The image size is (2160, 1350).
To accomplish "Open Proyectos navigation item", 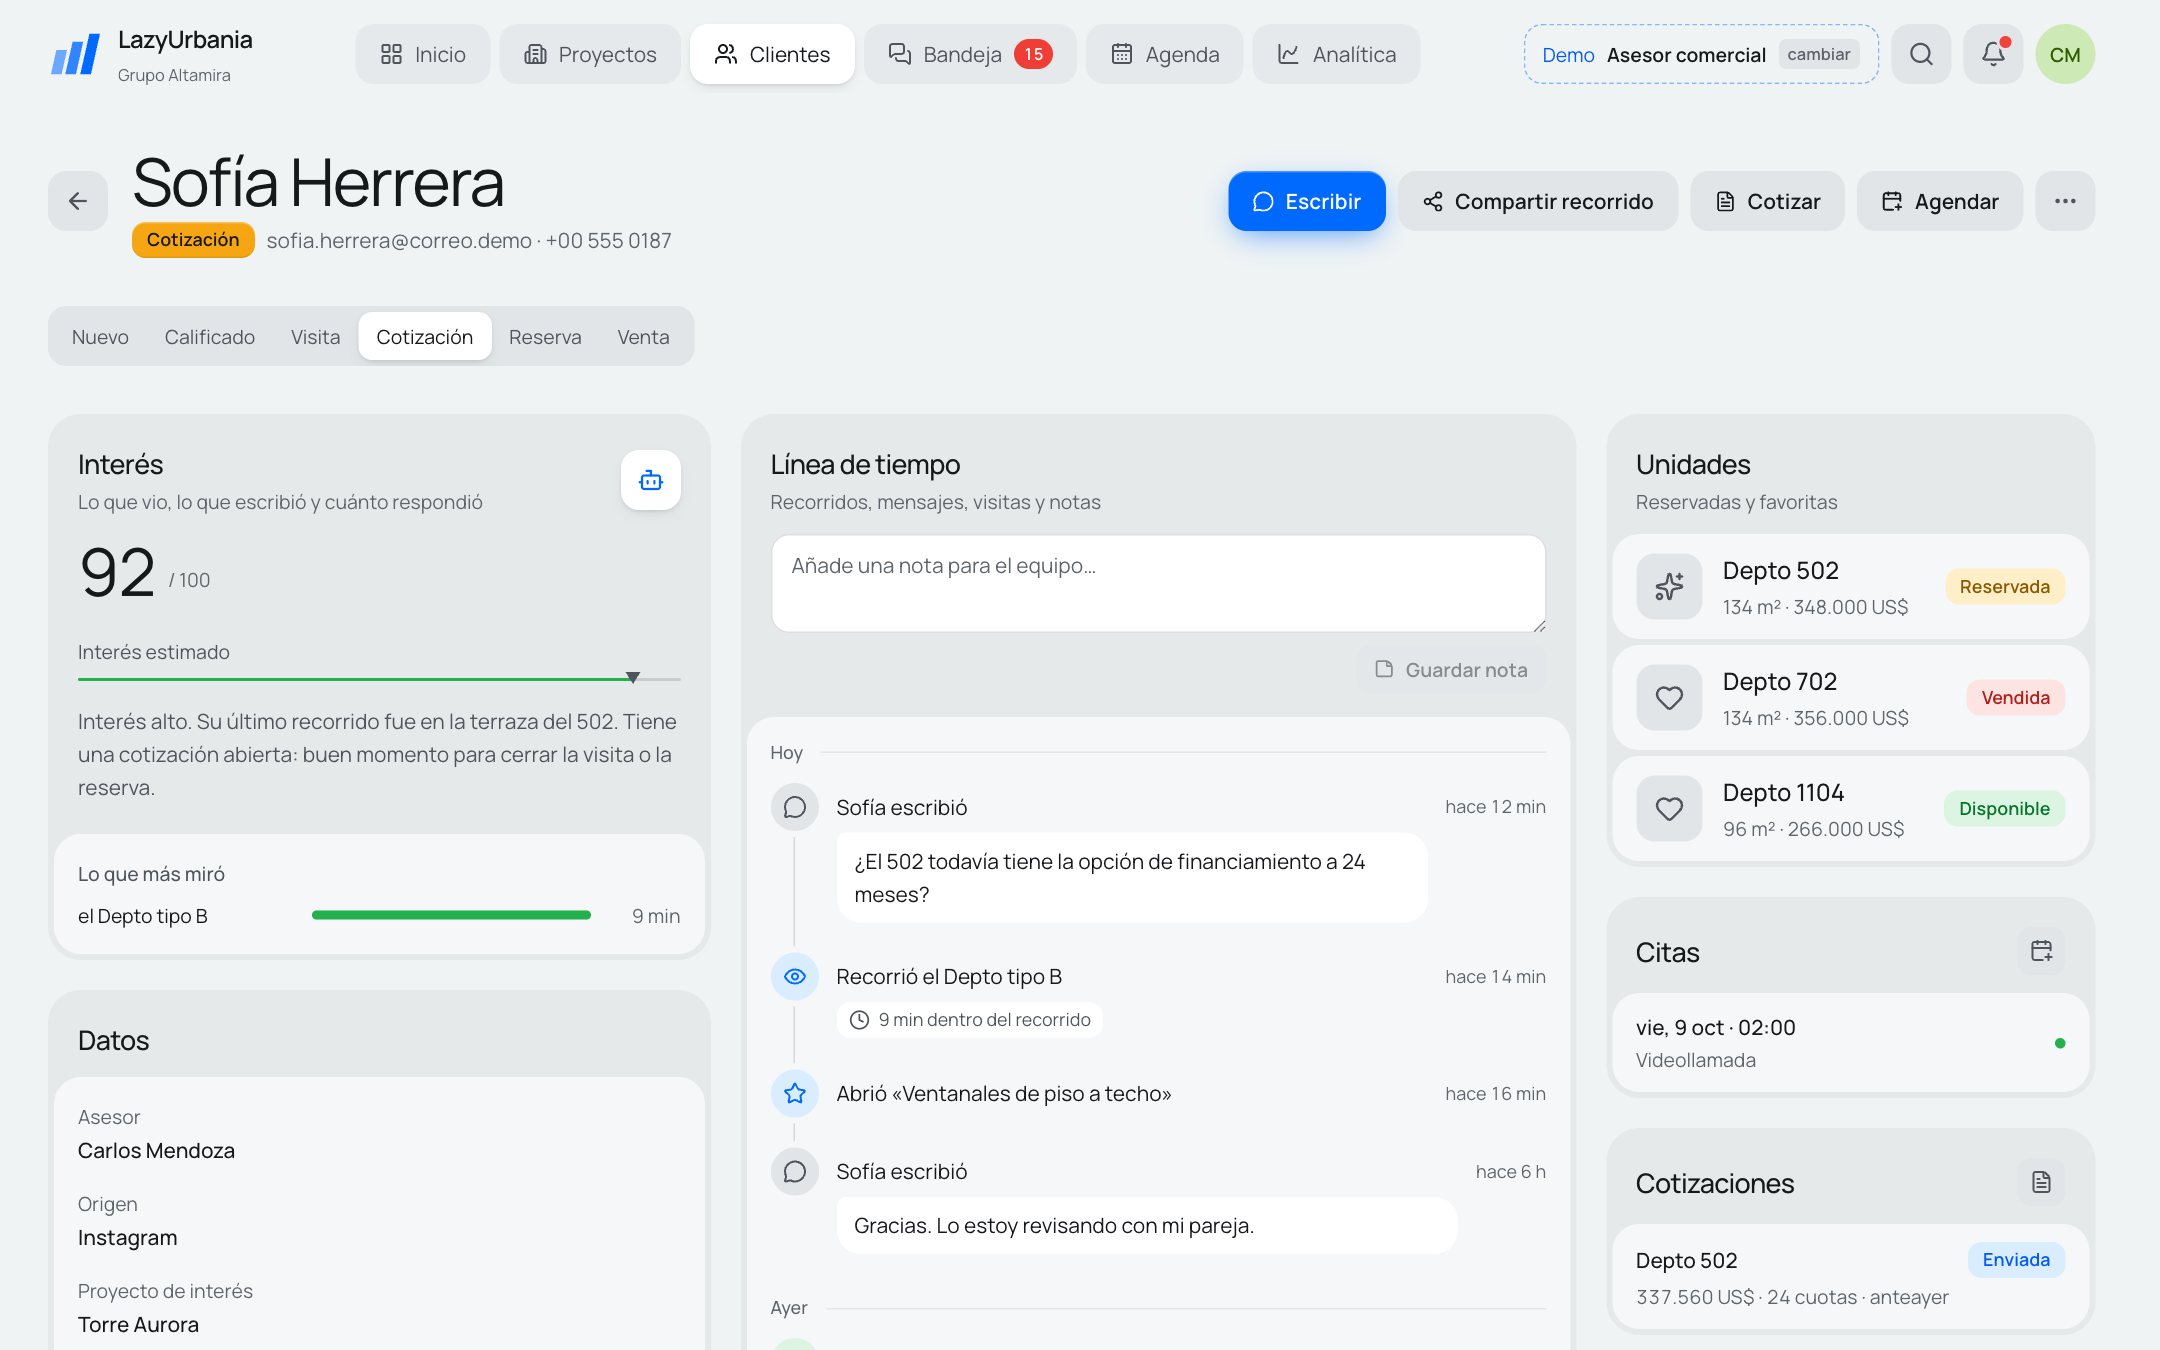I will 590,54.
